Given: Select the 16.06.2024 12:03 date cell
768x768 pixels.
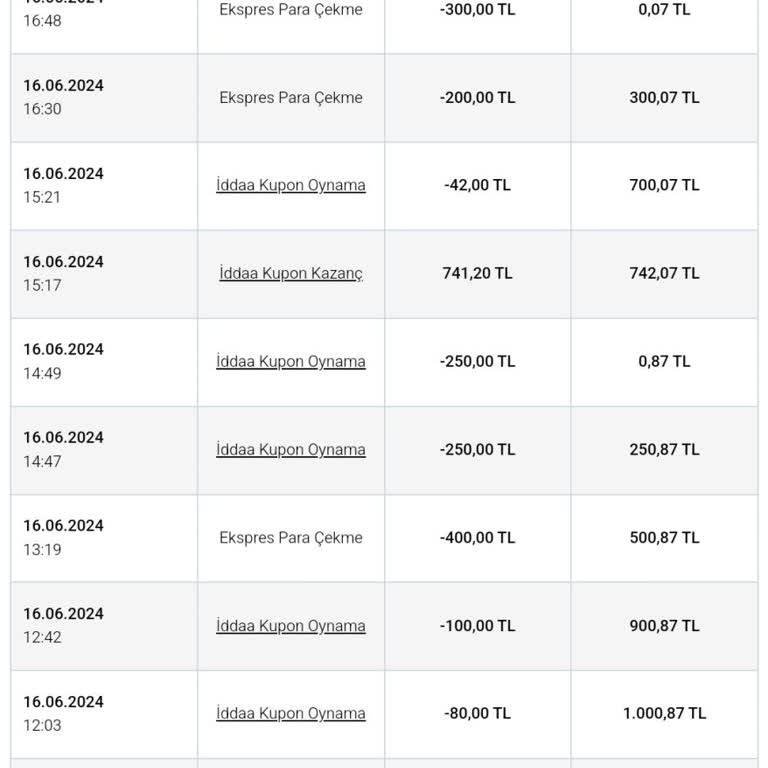Looking at the screenshot, I should click(64, 713).
